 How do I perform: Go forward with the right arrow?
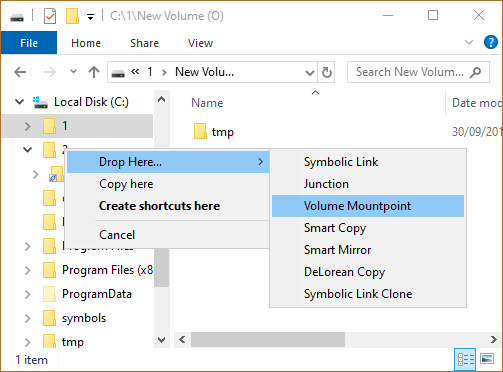click(x=50, y=72)
